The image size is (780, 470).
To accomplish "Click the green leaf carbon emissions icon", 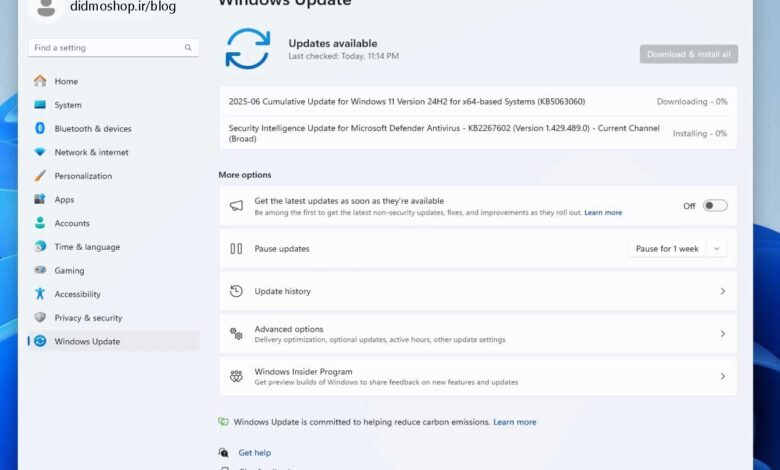I will (x=223, y=422).
